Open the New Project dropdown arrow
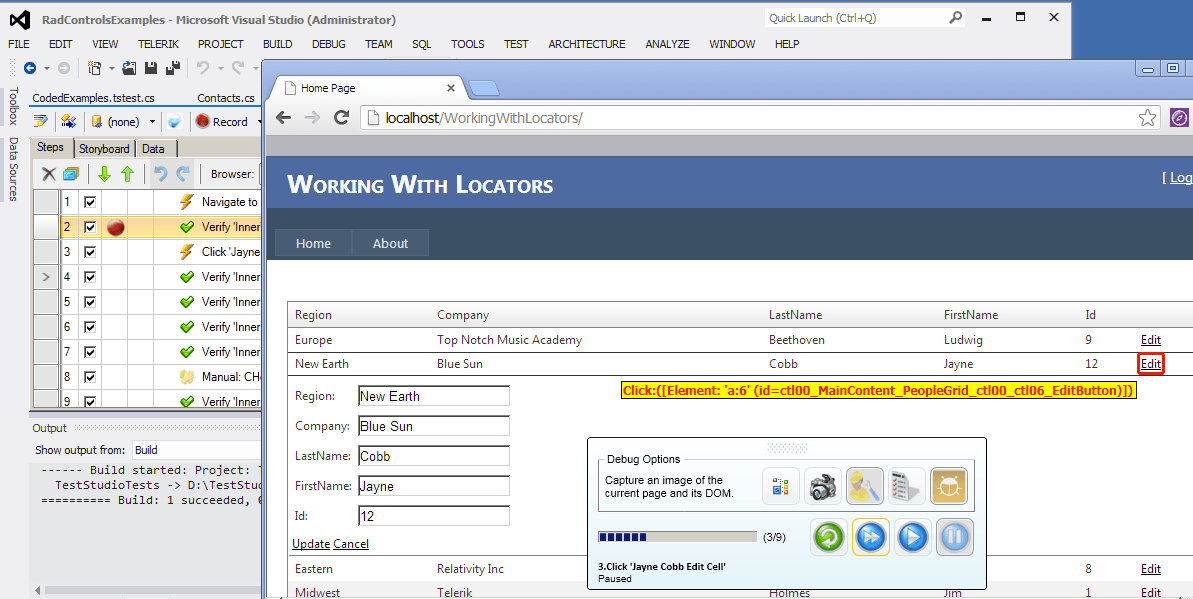This screenshot has height=599, width=1193. (x=111, y=69)
